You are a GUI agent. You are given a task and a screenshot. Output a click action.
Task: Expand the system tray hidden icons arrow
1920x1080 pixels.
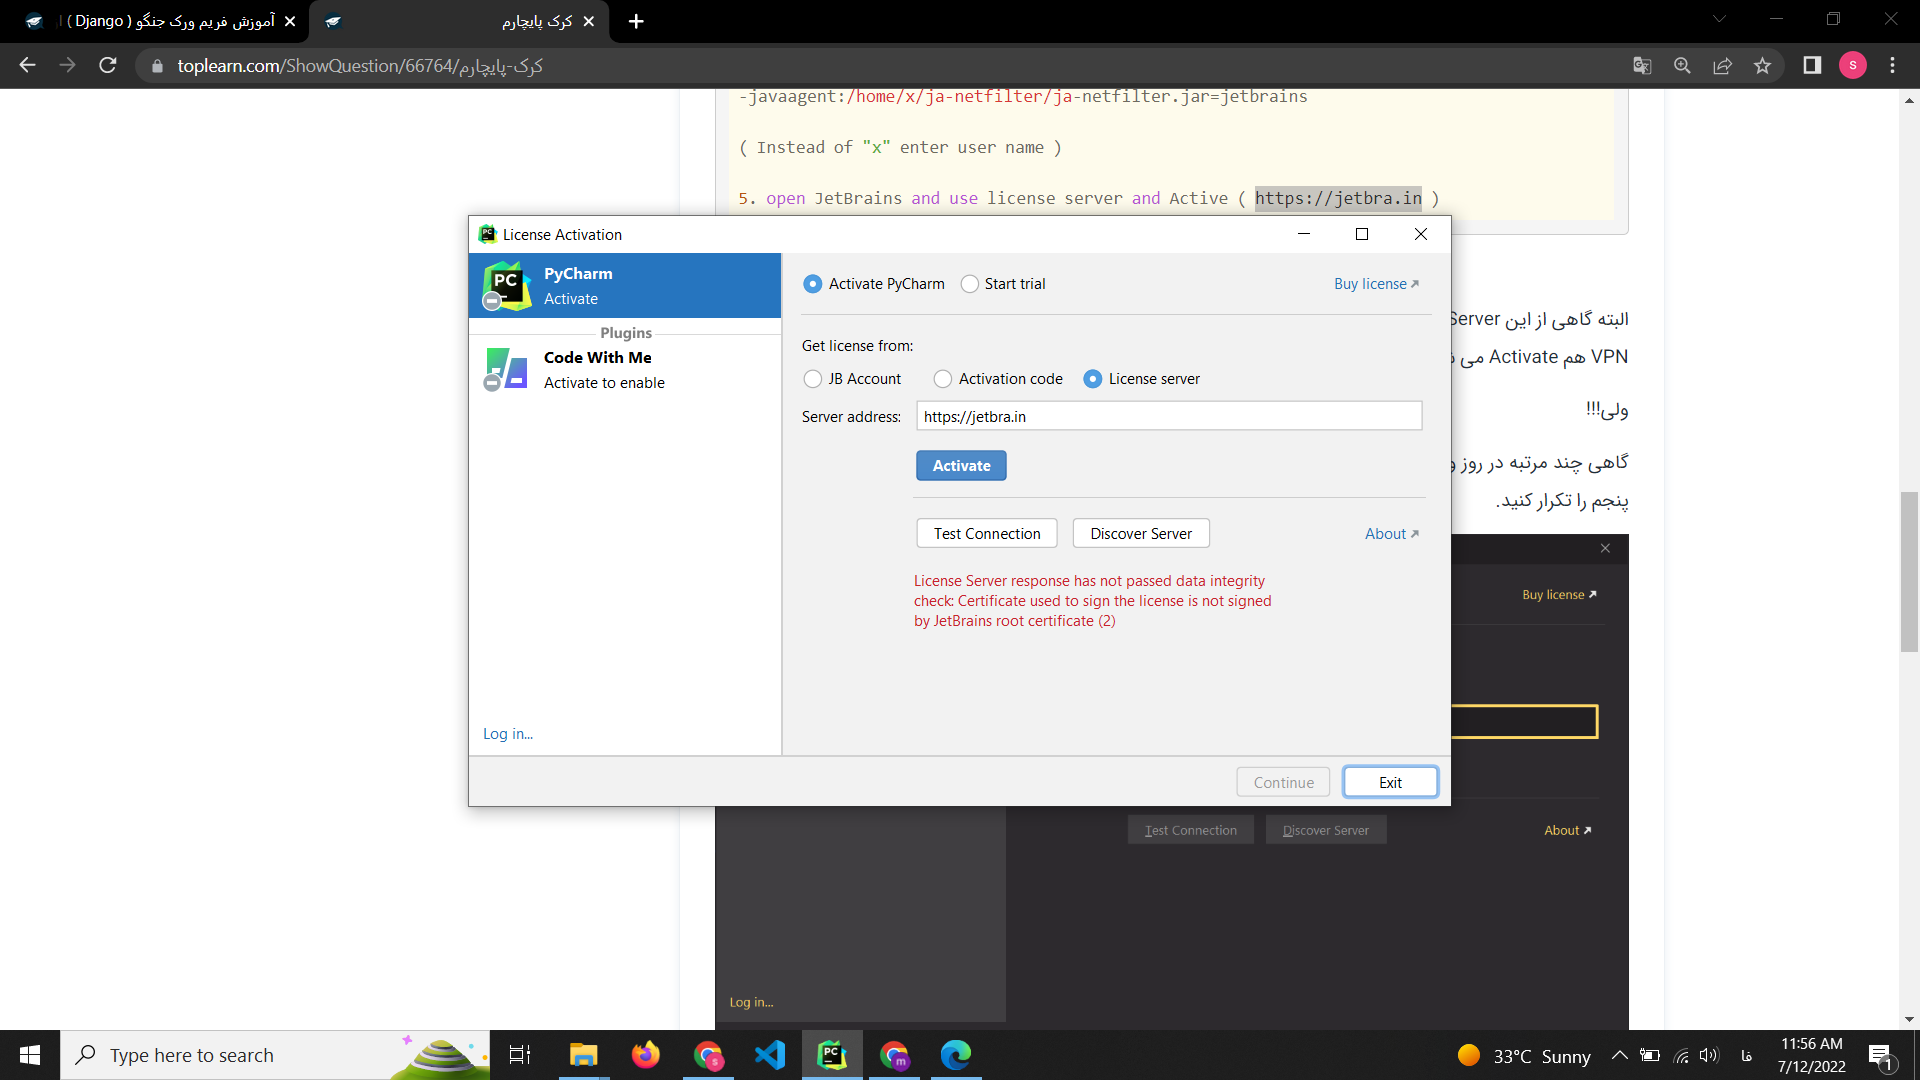coord(1619,1055)
